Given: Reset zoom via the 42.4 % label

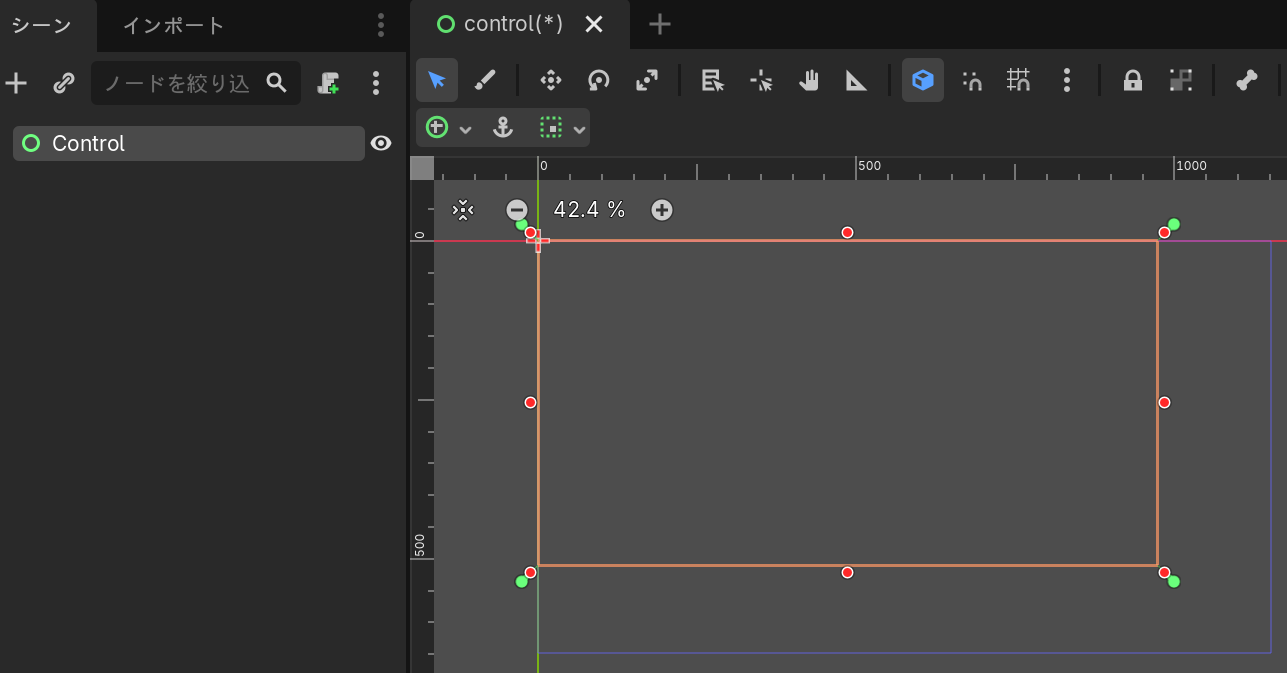Looking at the screenshot, I should tap(589, 210).
